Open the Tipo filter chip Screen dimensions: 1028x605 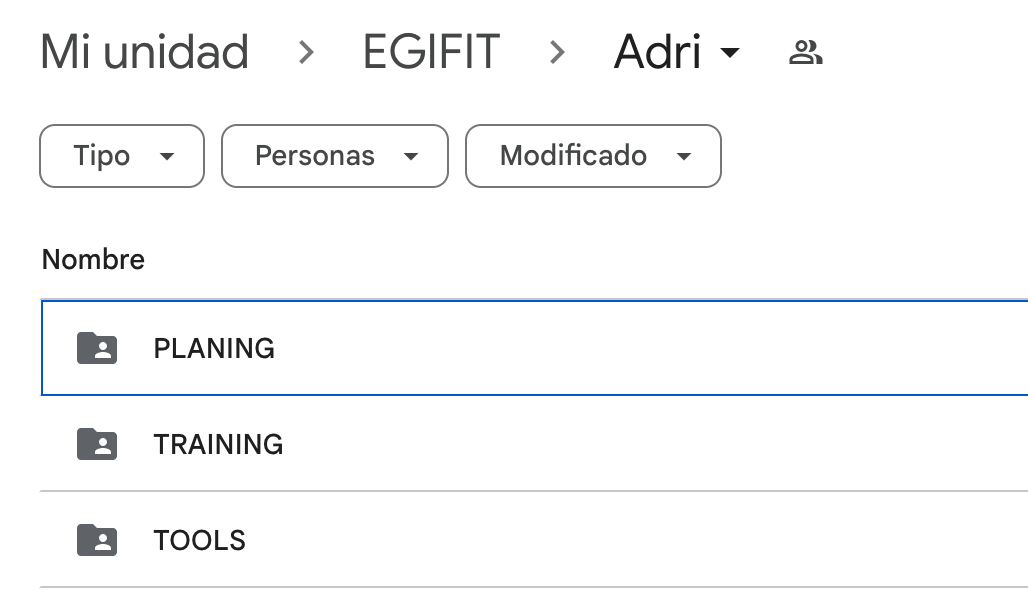[122, 156]
